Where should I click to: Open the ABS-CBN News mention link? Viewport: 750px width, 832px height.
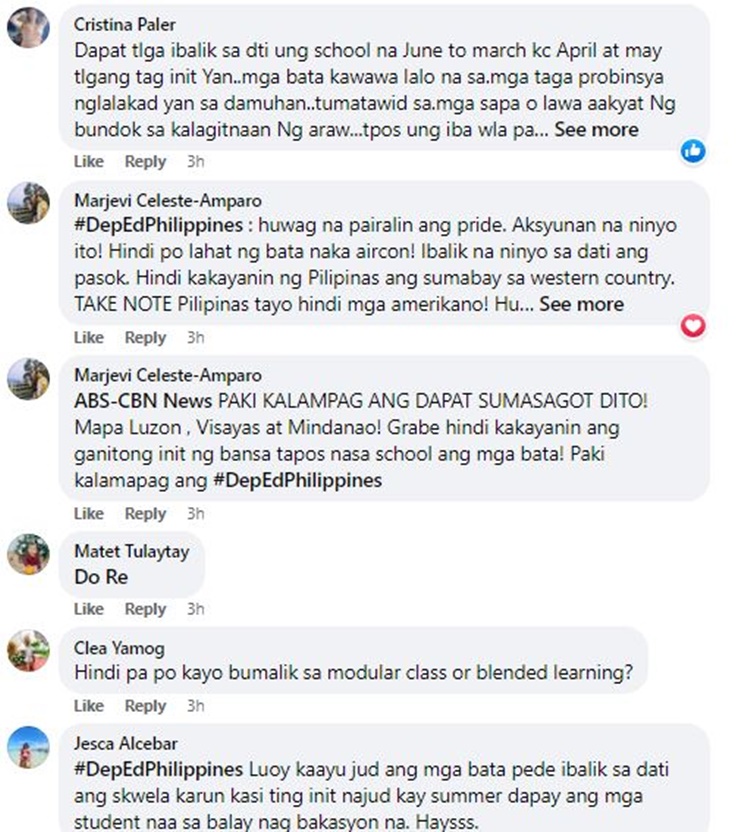(143, 401)
